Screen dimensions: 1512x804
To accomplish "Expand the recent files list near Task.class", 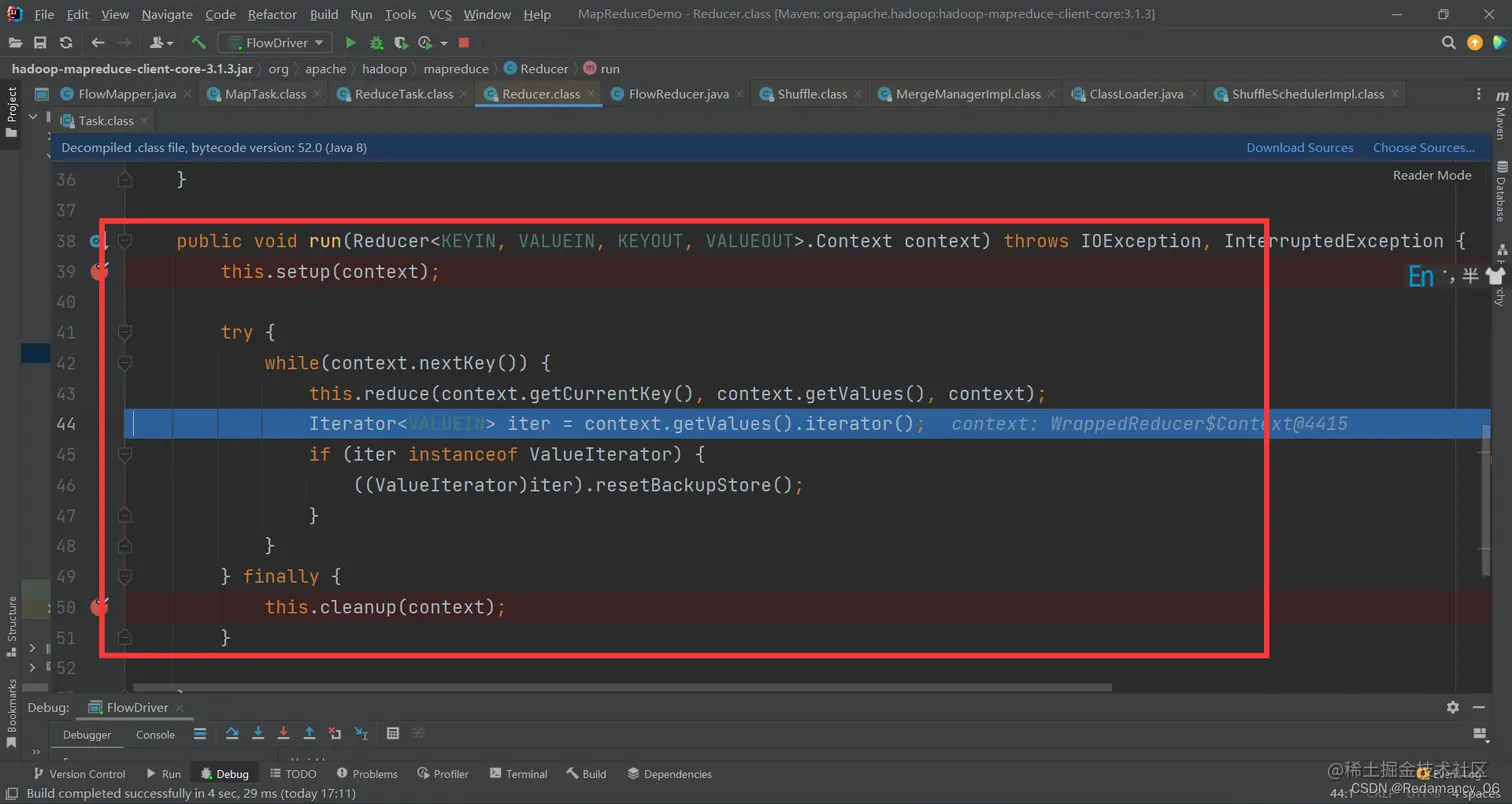I will point(32,117).
